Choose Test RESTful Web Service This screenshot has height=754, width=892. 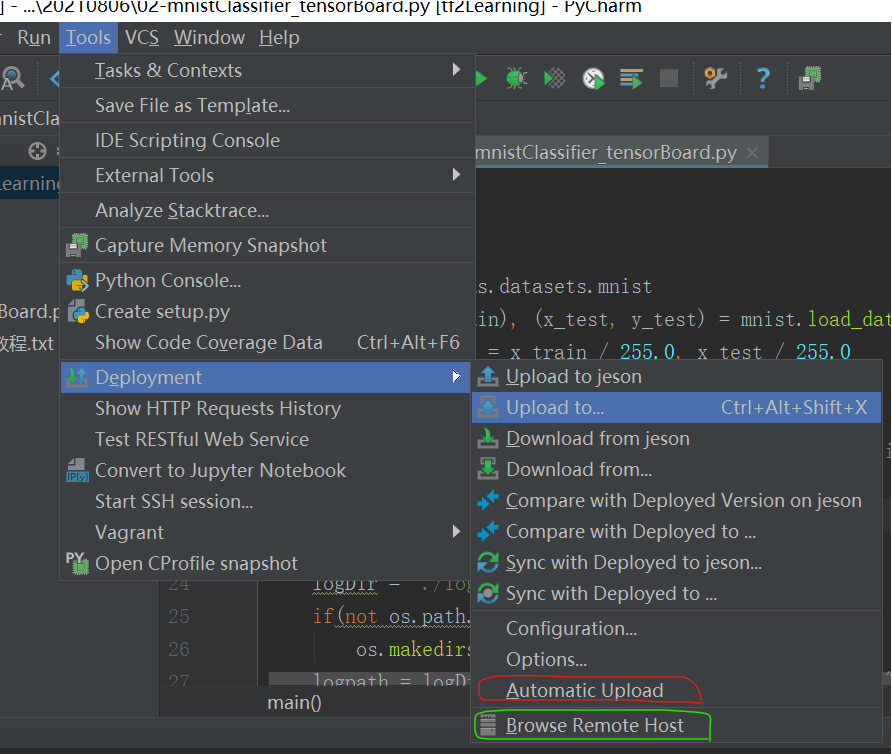[267, 439]
